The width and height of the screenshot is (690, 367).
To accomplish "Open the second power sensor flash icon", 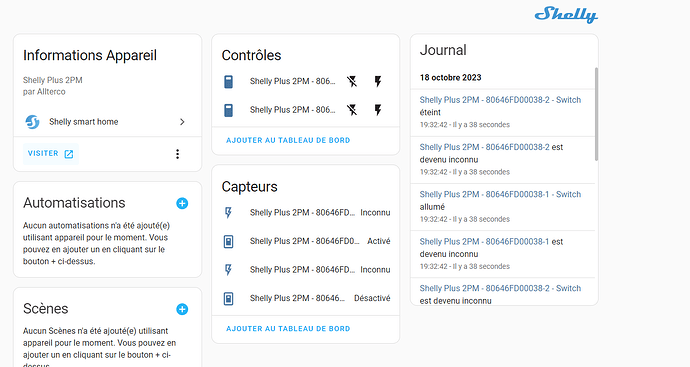I will coord(228,270).
